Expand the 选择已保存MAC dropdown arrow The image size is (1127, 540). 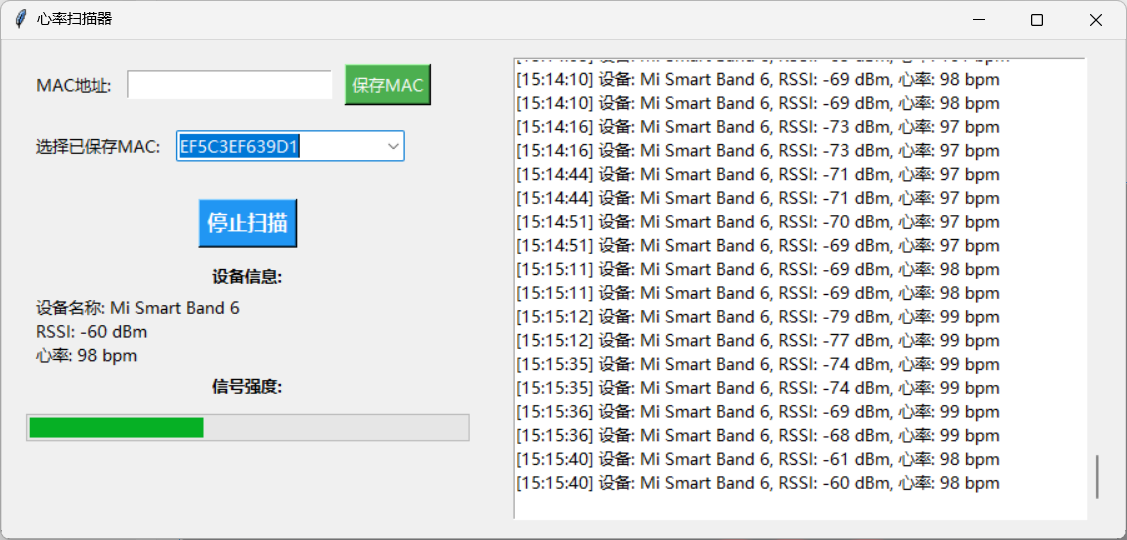pyautogui.click(x=393, y=146)
